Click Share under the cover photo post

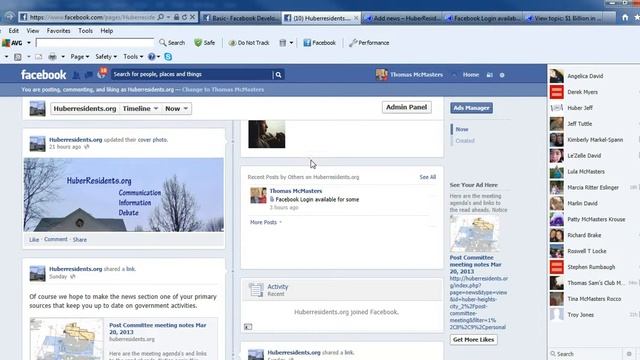(x=80, y=240)
